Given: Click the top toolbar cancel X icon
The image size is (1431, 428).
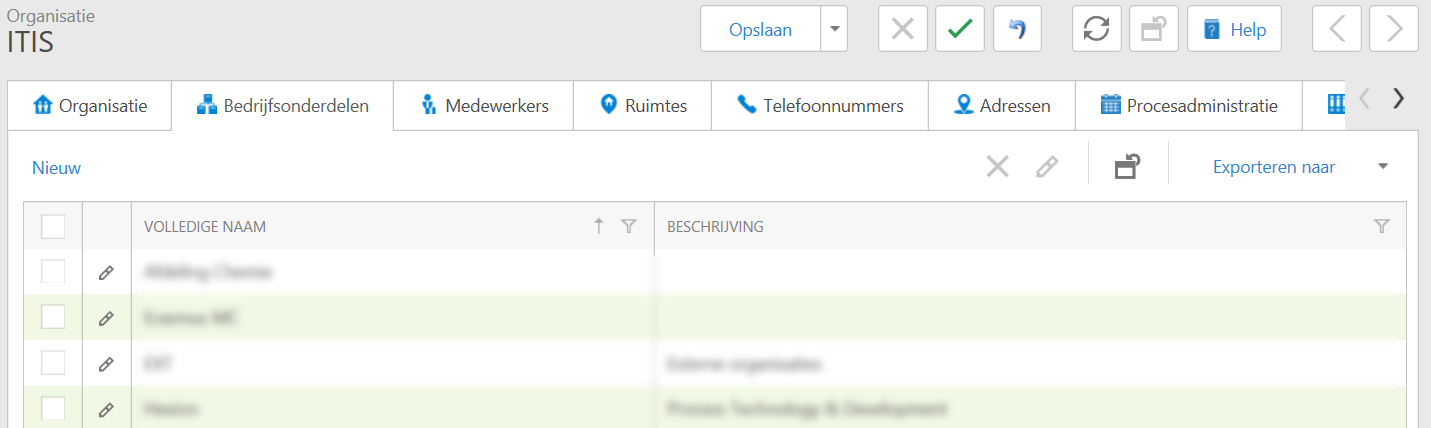Looking at the screenshot, I should (903, 30).
